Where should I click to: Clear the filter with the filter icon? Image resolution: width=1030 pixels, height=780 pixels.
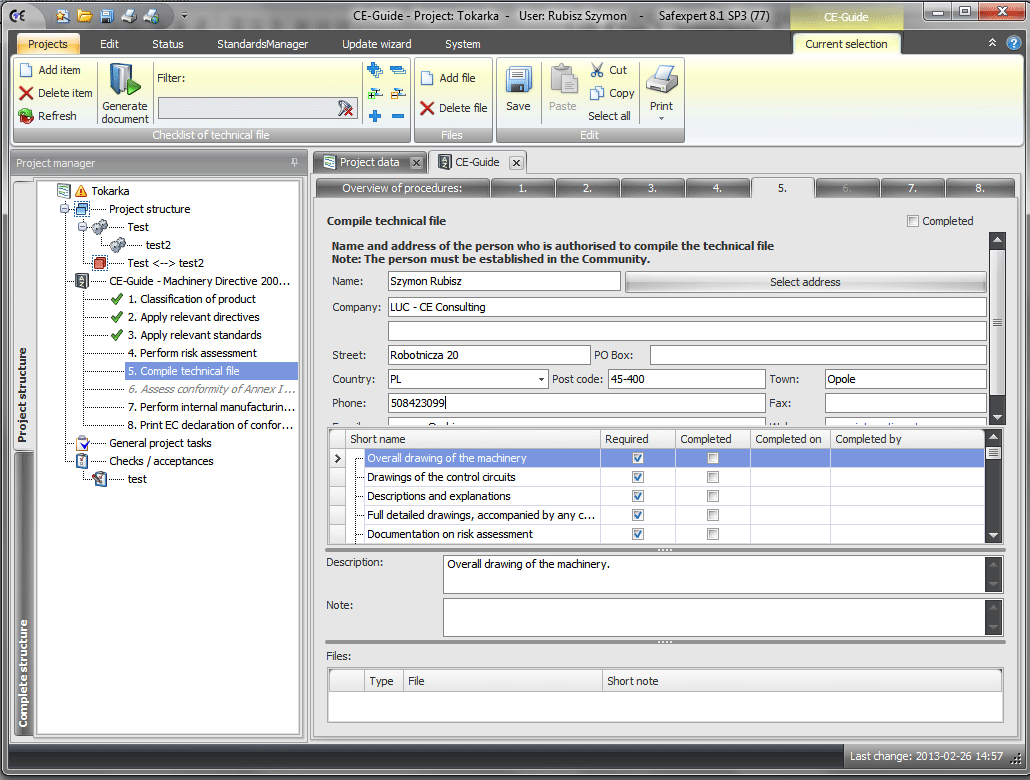pyautogui.click(x=346, y=108)
